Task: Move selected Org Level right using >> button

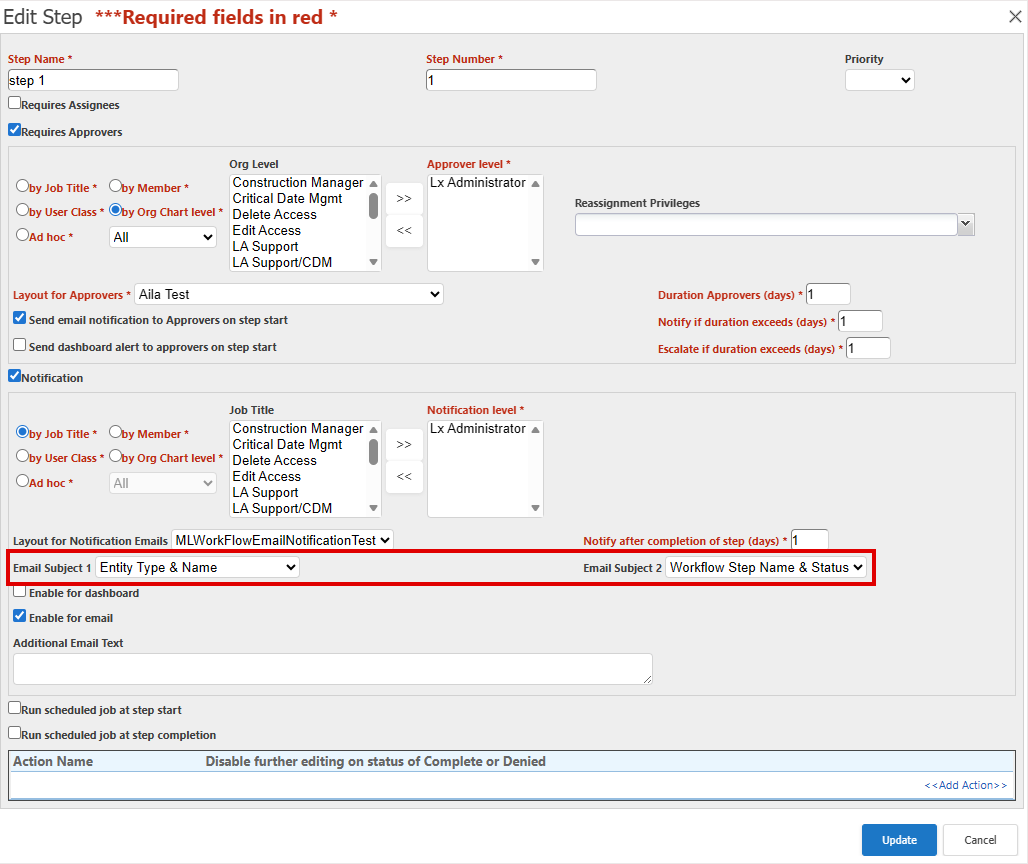Action: [404, 198]
